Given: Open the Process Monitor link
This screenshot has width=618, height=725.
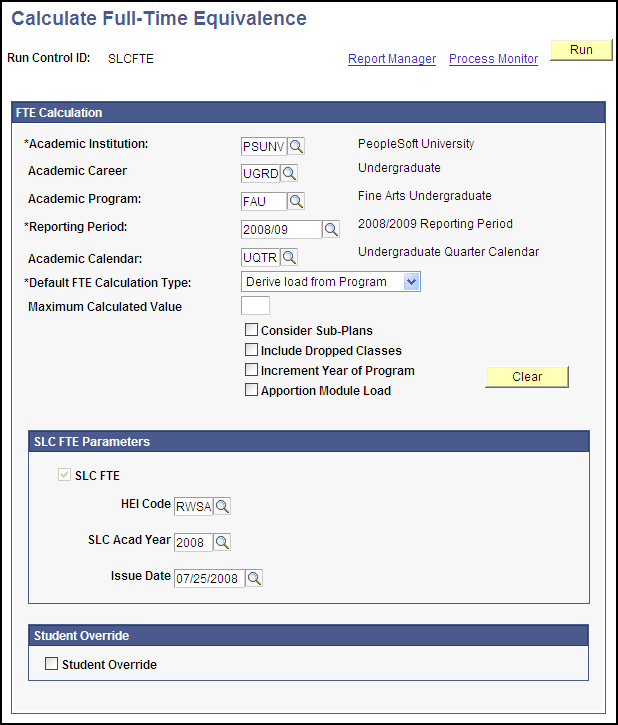Looking at the screenshot, I should [493, 59].
